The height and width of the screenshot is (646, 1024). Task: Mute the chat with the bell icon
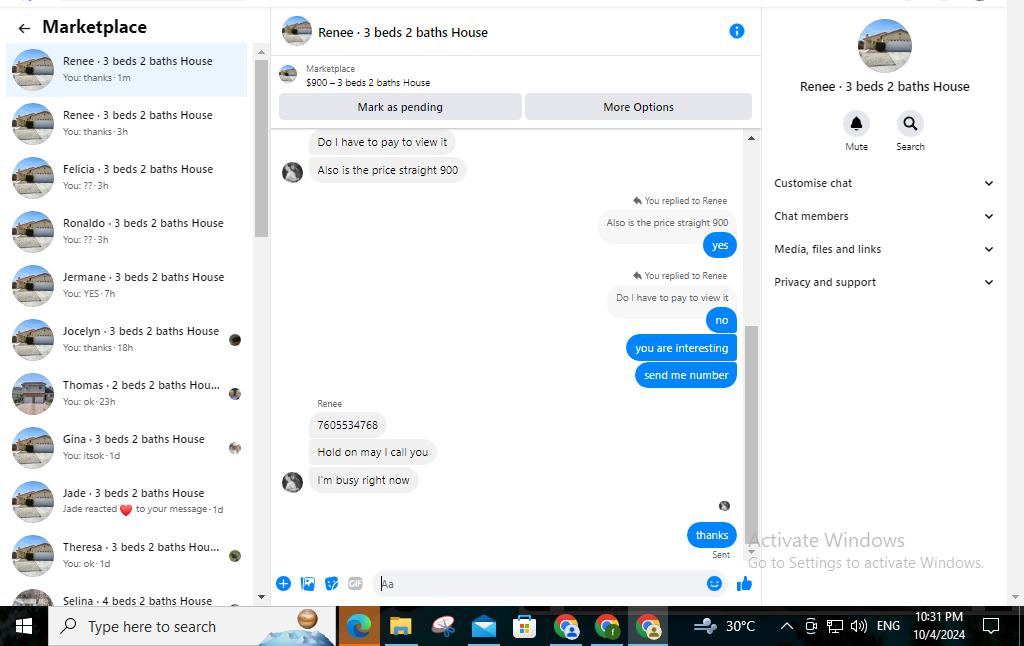point(856,123)
